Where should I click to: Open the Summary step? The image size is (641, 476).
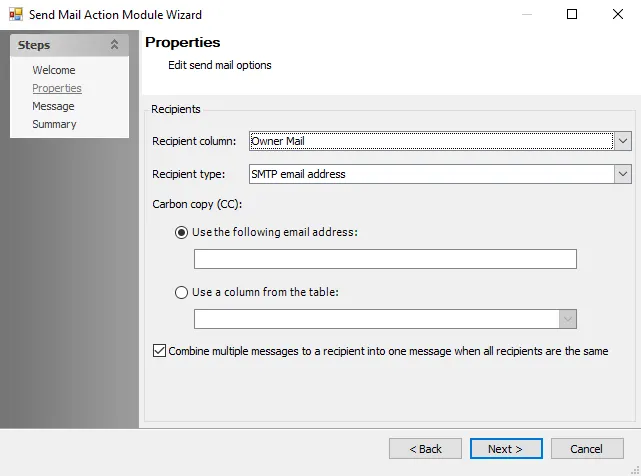(x=54, y=124)
